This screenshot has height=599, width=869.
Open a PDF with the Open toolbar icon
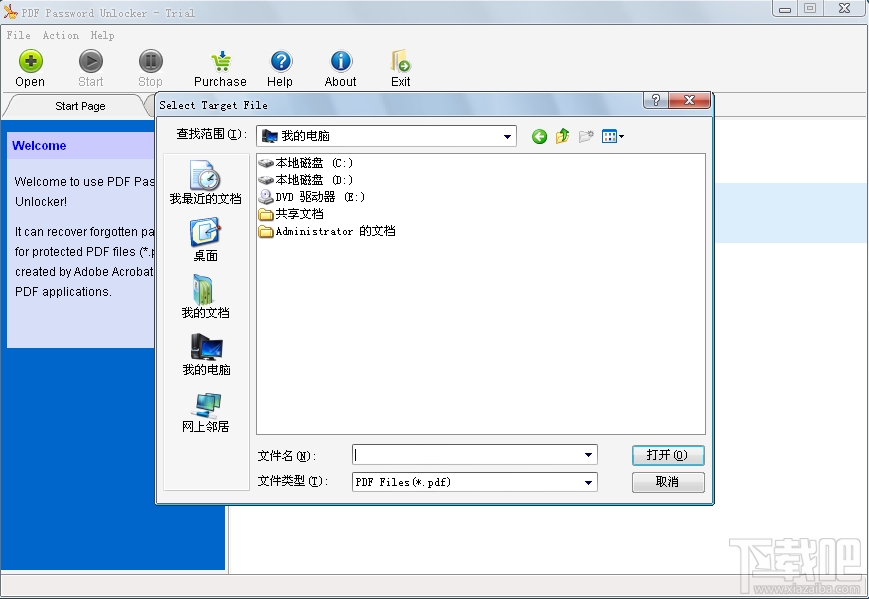[30, 66]
